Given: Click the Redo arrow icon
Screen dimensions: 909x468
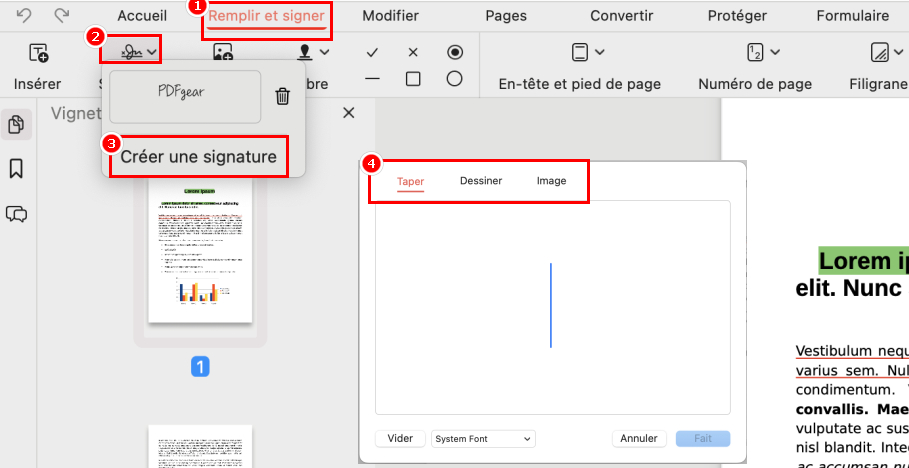Looking at the screenshot, I should (x=61, y=16).
